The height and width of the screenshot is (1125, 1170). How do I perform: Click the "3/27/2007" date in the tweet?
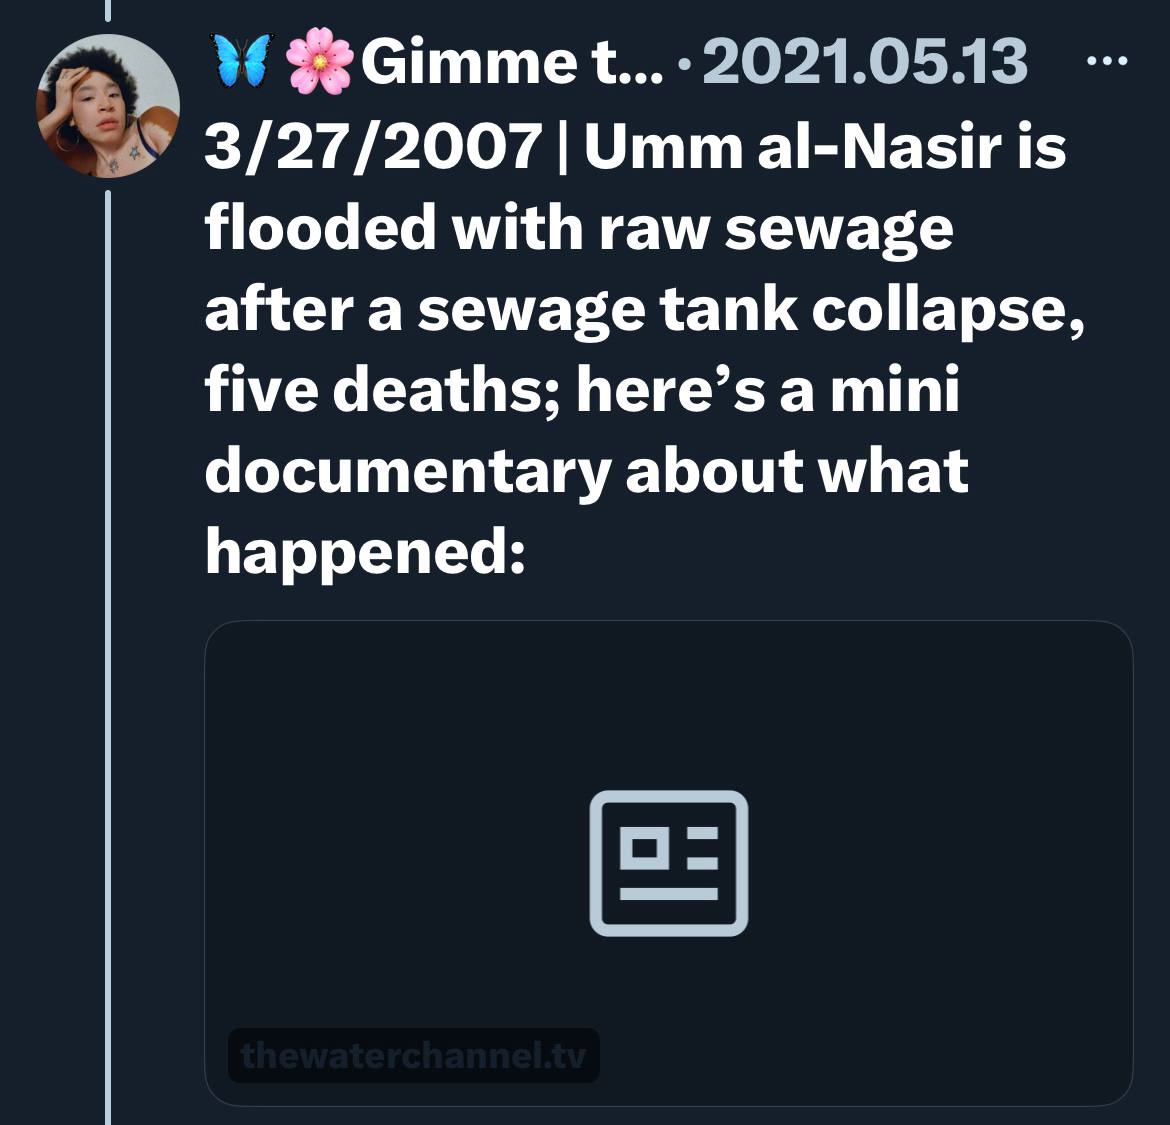[x=370, y=147]
